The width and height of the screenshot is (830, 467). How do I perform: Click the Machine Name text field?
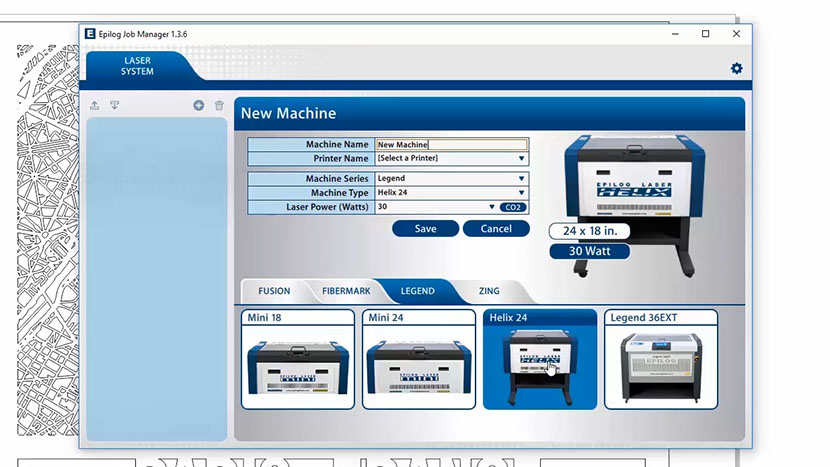point(451,145)
